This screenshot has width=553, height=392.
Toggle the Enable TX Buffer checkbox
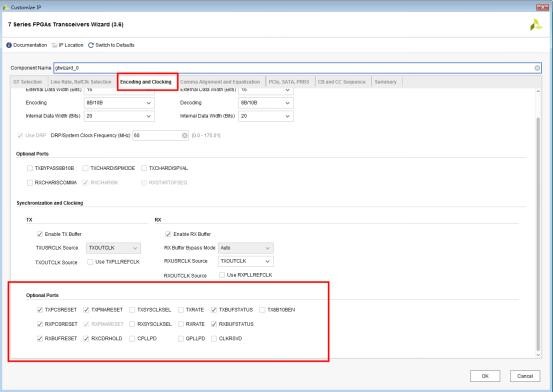(40, 234)
